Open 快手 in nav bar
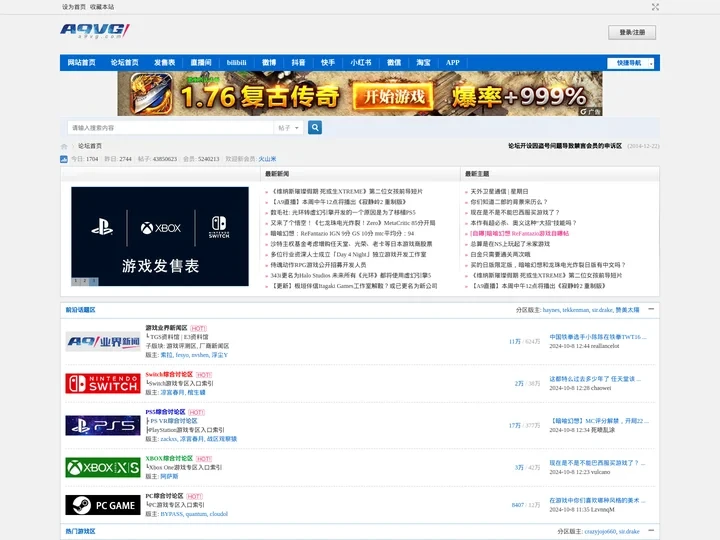 pyautogui.click(x=328, y=62)
